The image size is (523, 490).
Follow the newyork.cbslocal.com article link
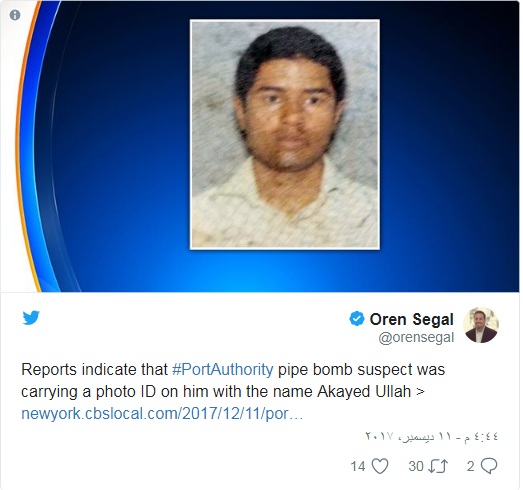162,414
